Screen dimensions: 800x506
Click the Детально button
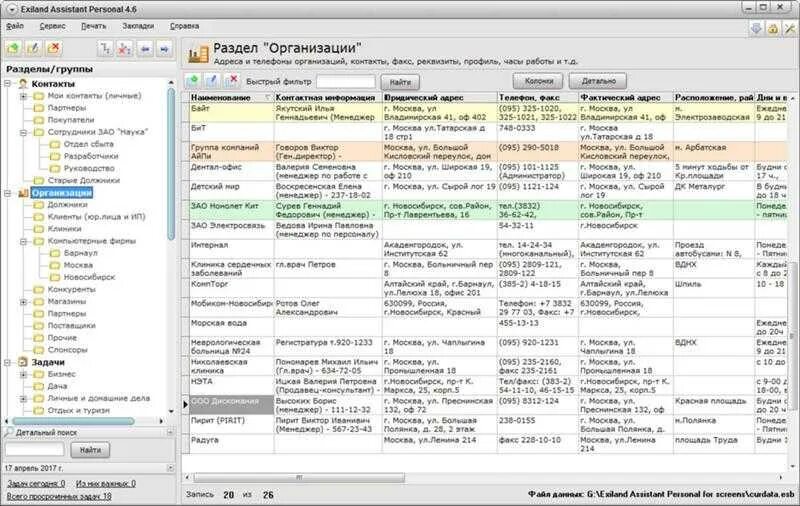pos(598,81)
